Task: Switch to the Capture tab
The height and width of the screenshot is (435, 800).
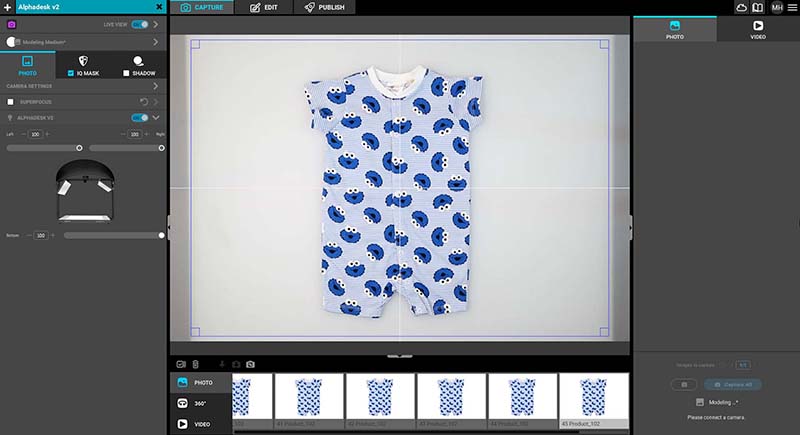Action: [x=202, y=7]
